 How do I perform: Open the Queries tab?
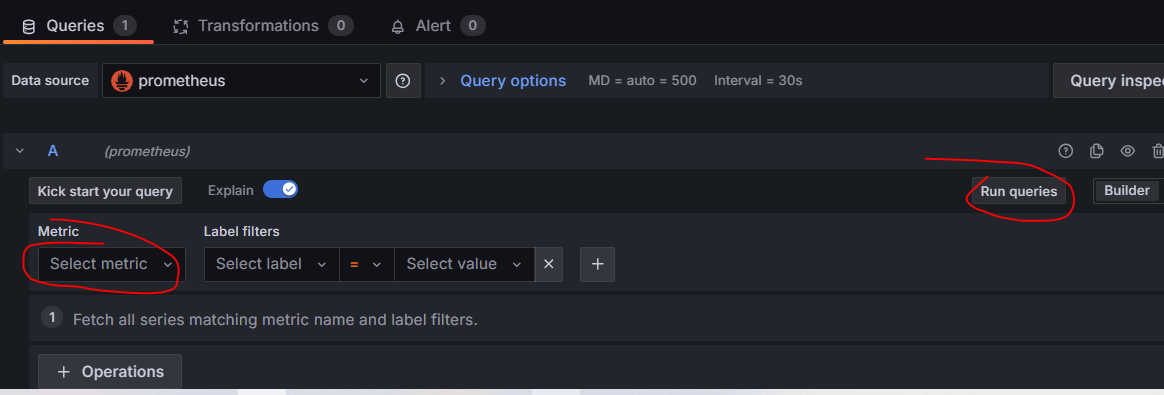(78, 26)
